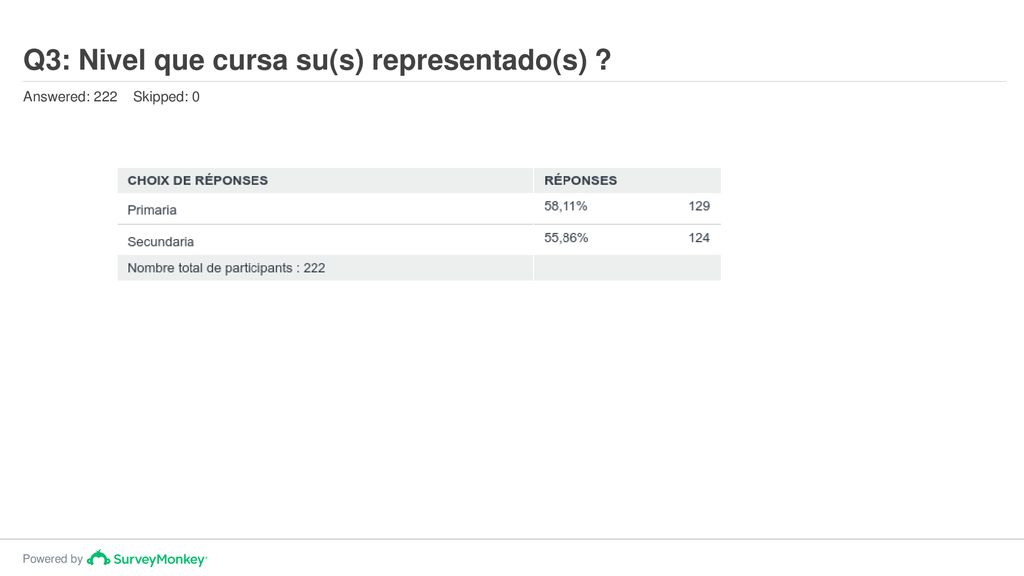The height and width of the screenshot is (576, 1024).
Task: Select the RÉPONSES column header
Action: pos(581,180)
